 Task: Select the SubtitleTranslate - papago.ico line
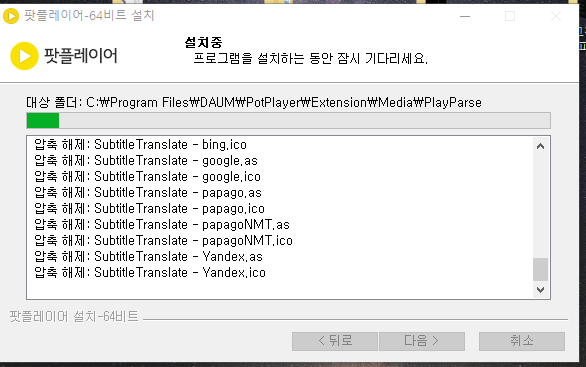click(x=149, y=209)
